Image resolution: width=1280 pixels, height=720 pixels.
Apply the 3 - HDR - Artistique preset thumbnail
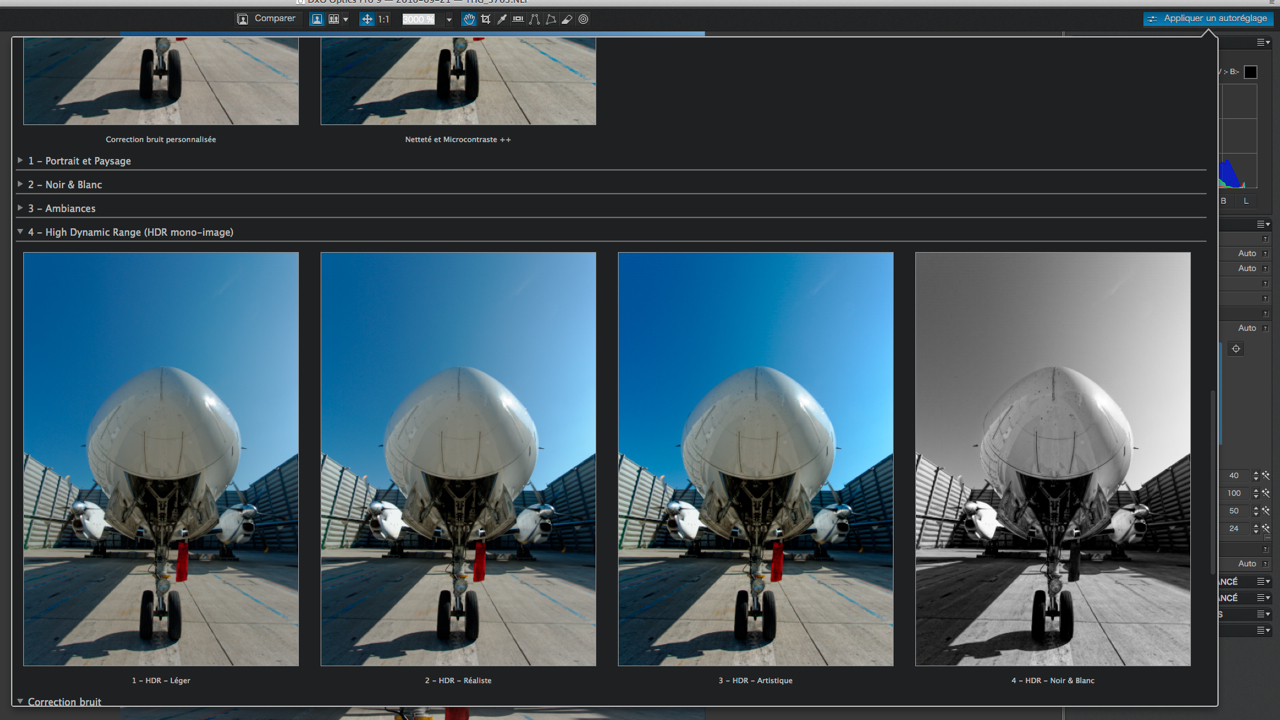756,459
